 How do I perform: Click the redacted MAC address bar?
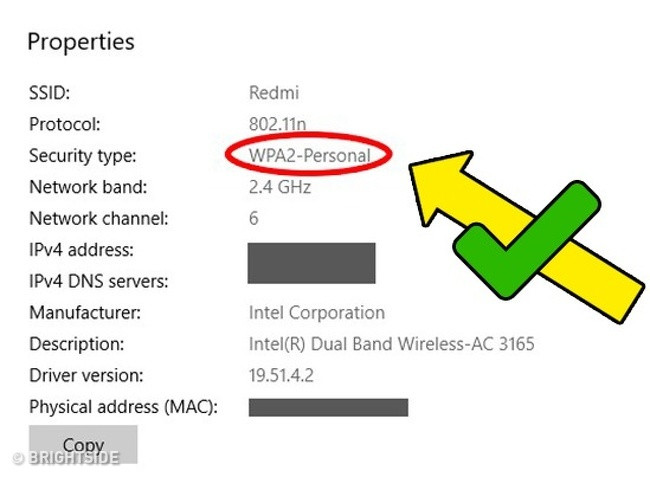(328, 407)
